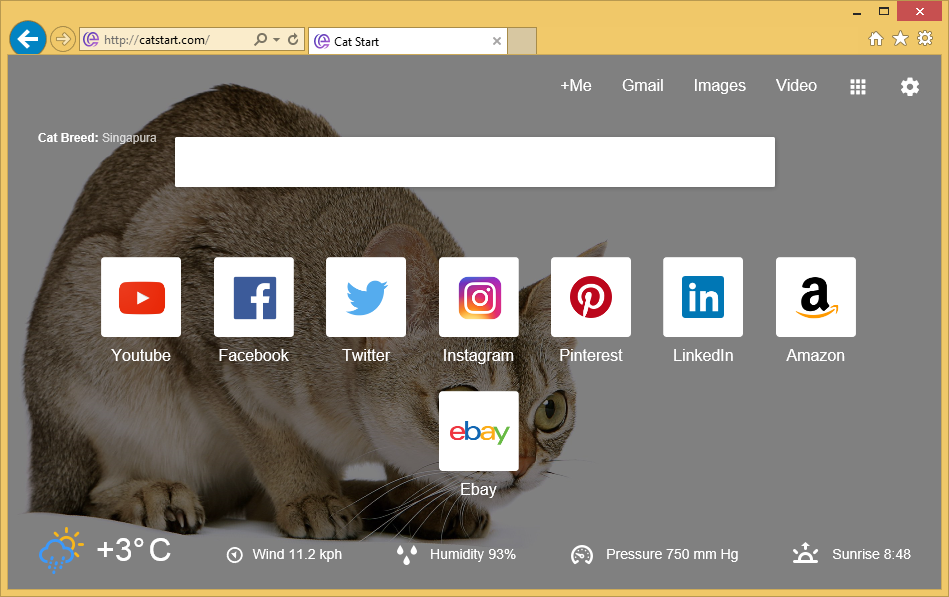Open the apps grid icon
The height and width of the screenshot is (597, 949).
(x=858, y=87)
